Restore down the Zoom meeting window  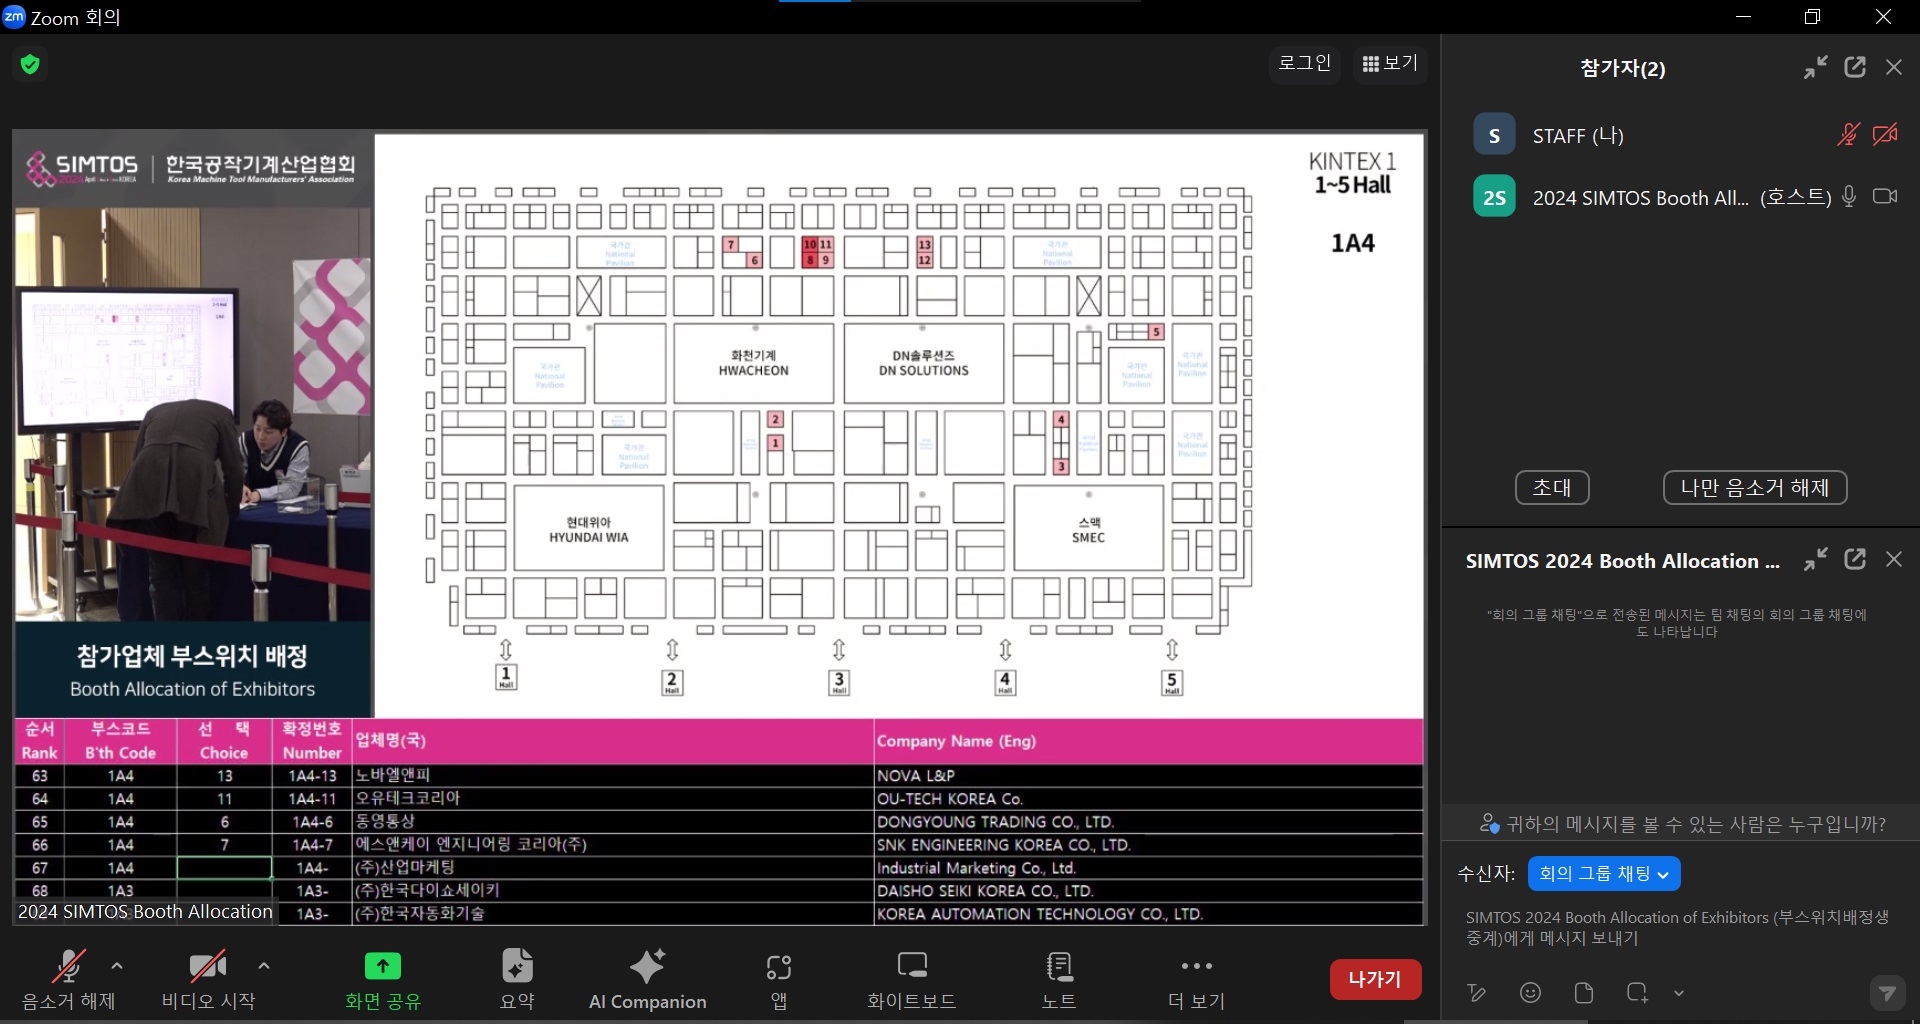tap(1812, 17)
